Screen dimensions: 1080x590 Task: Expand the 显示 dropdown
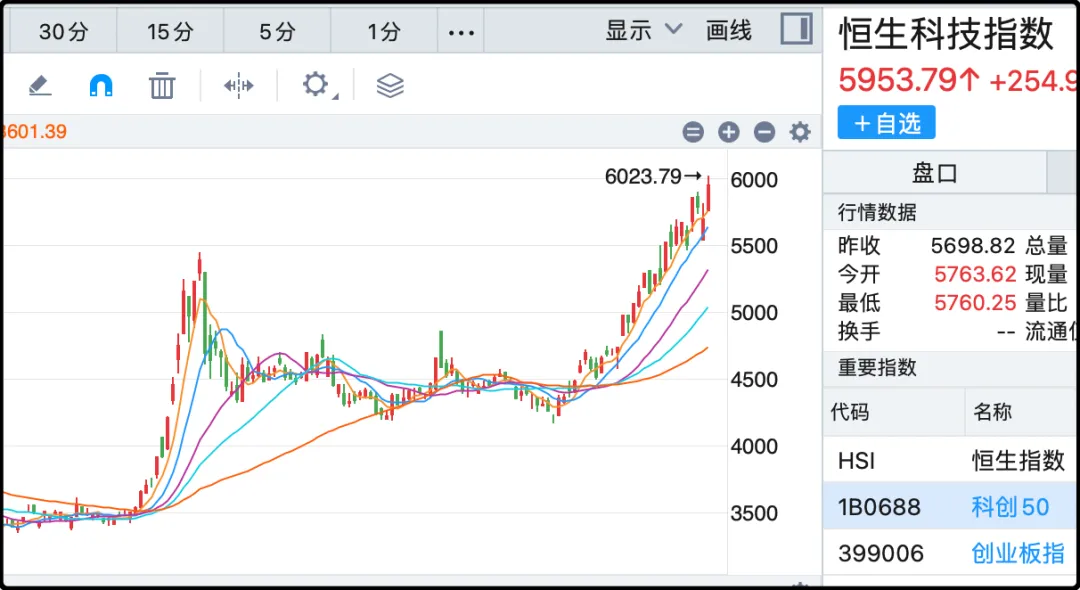tap(643, 30)
